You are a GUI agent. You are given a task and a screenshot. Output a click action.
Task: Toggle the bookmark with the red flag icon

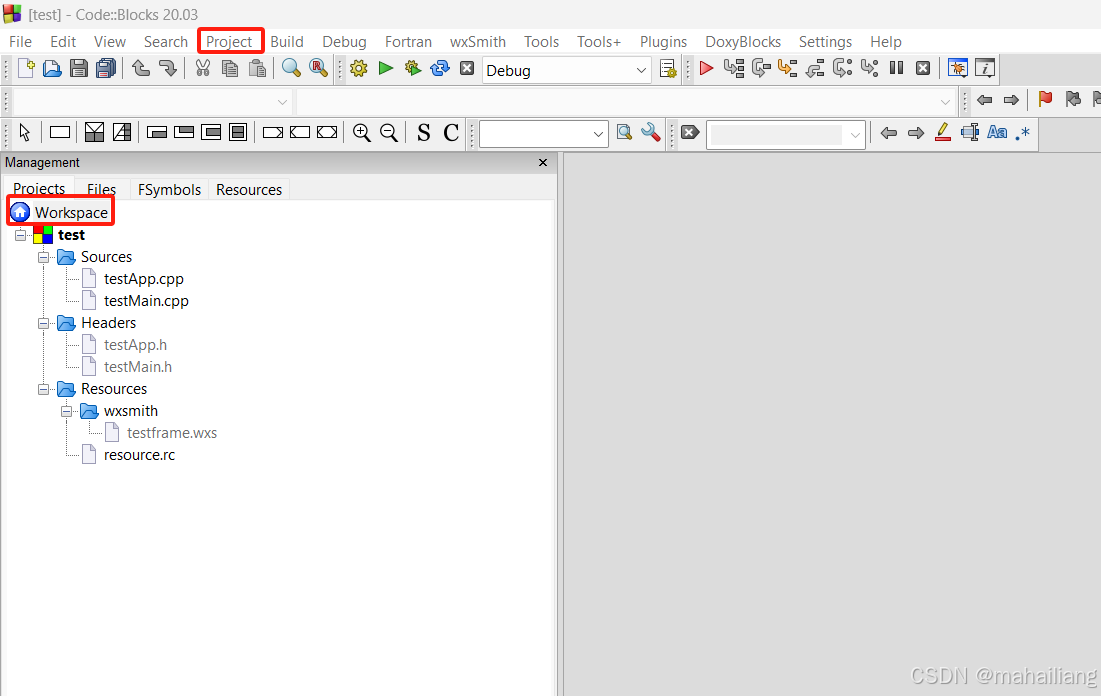click(1046, 99)
